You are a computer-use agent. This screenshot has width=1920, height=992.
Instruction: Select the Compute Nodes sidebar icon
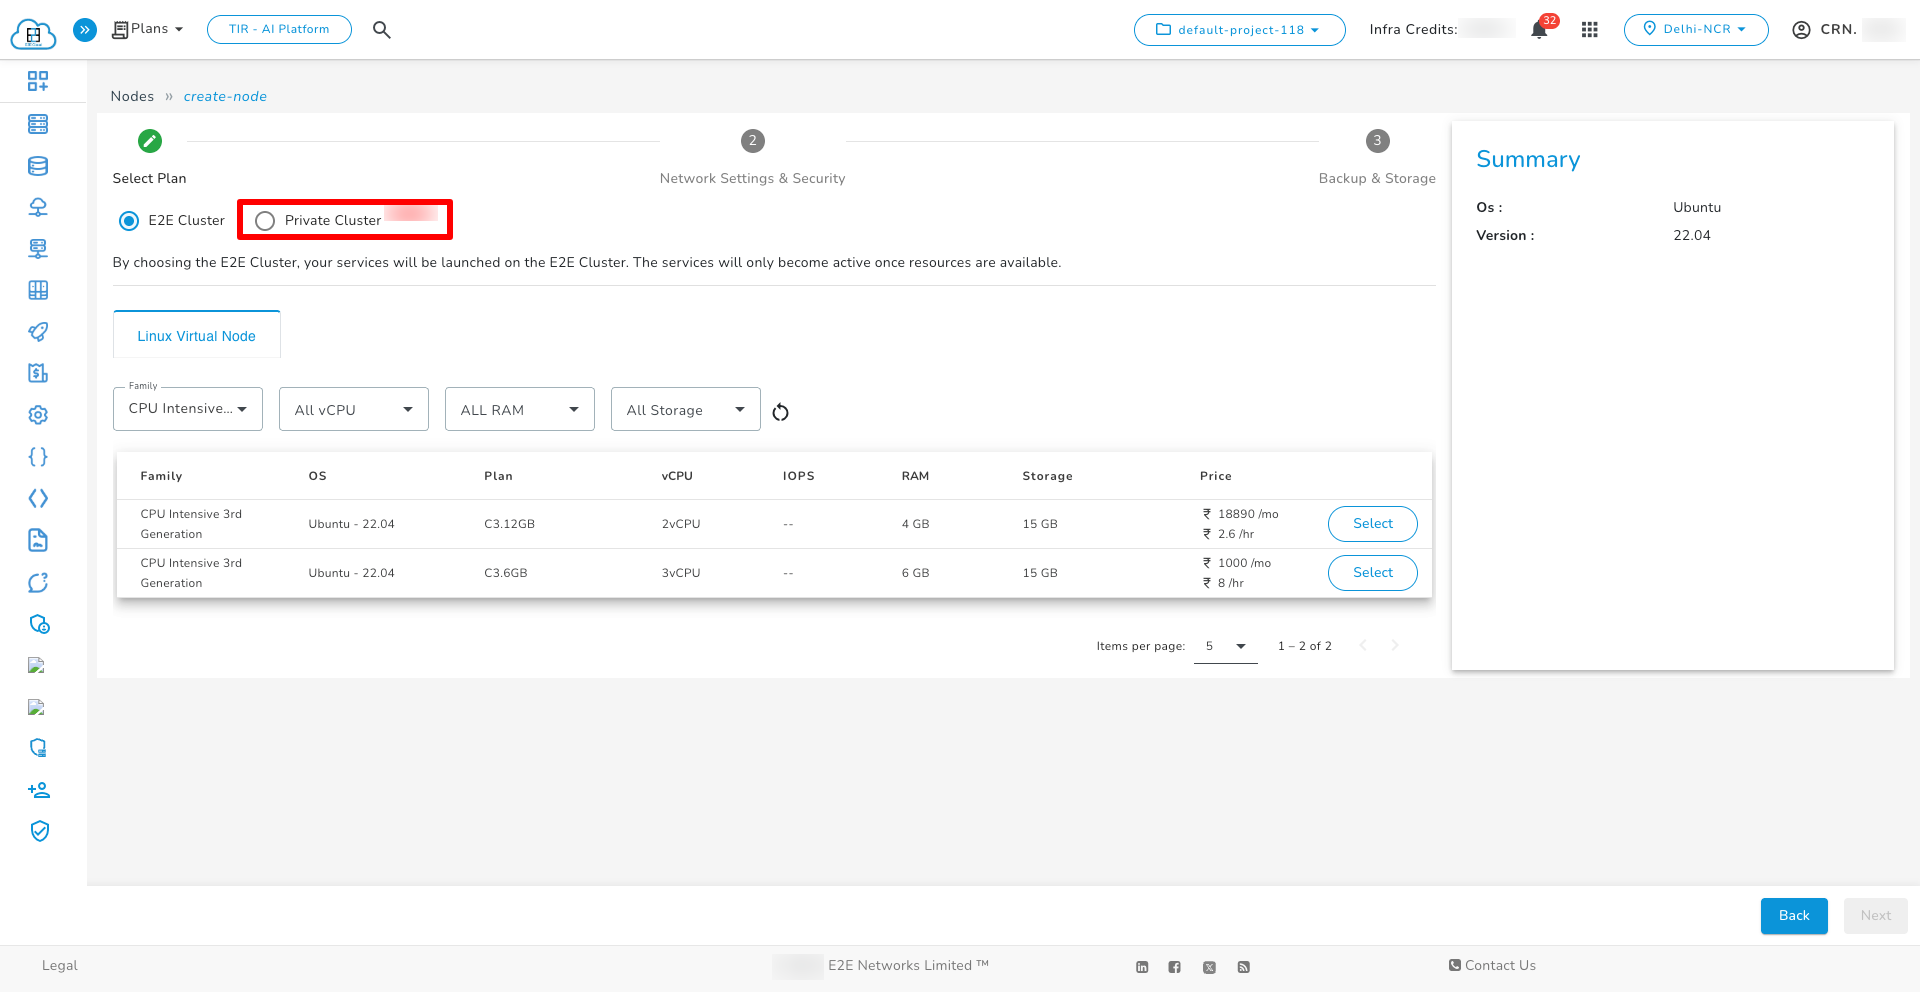38,124
